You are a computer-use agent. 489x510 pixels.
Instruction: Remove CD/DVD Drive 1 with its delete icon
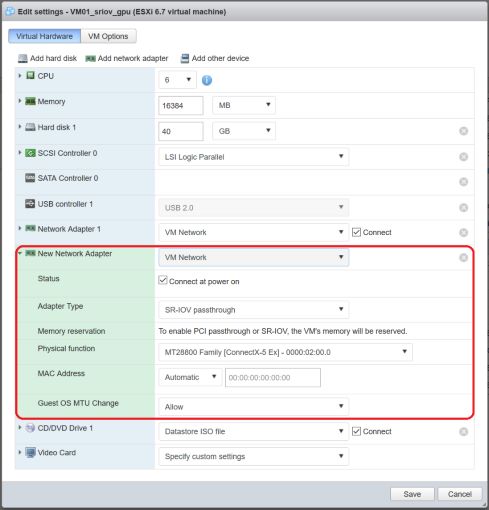coord(463,432)
